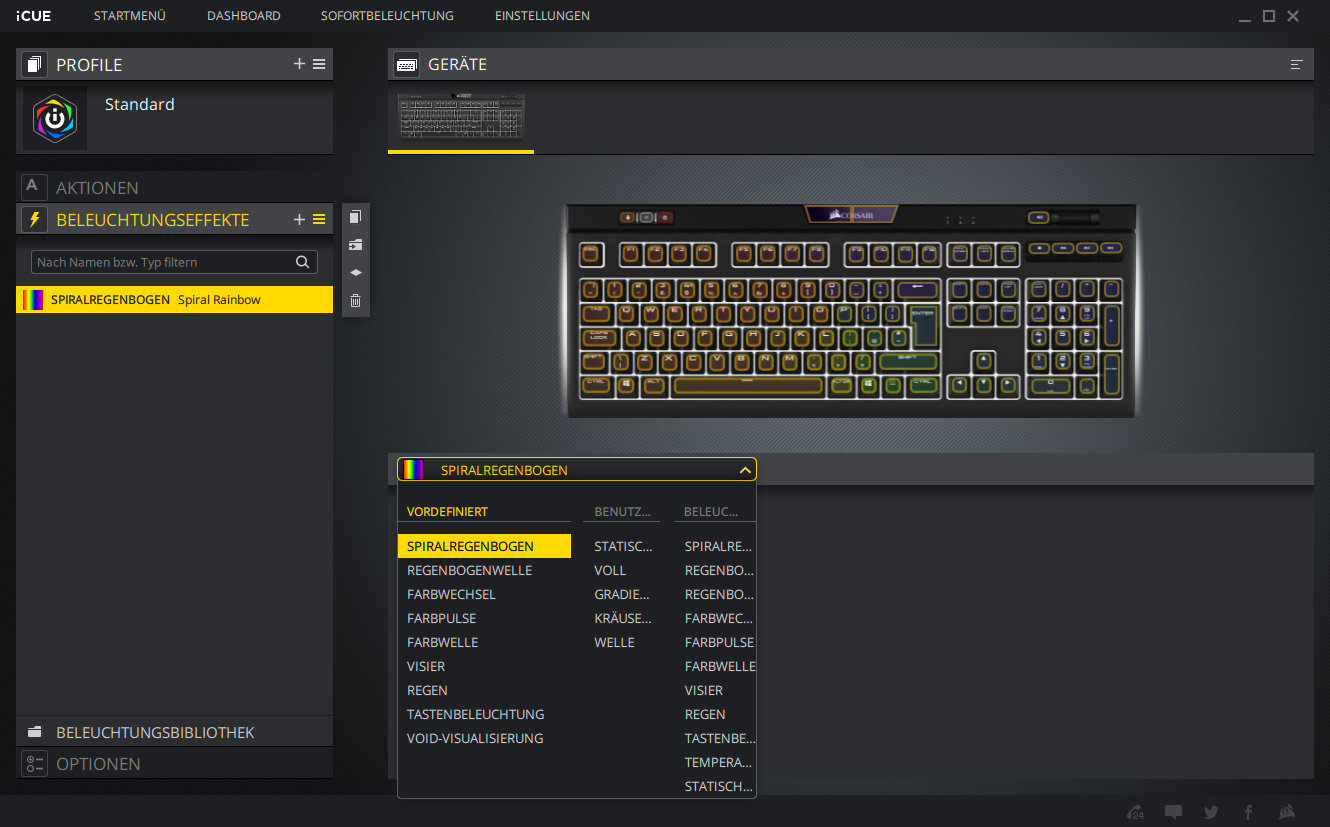Open the STARTMENÜ tab
This screenshot has height=827, width=1330.
129,16
